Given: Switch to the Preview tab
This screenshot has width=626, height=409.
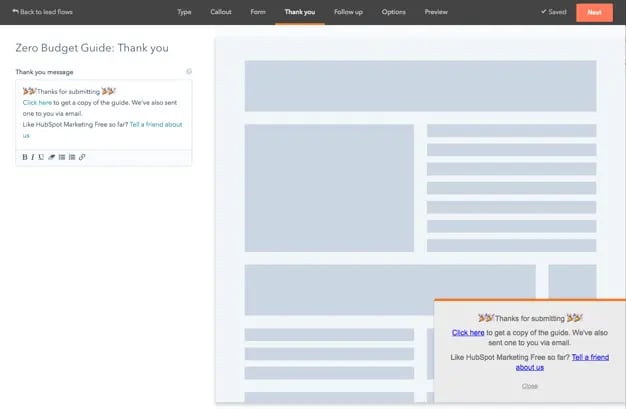Looking at the screenshot, I should (x=436, y=12).
